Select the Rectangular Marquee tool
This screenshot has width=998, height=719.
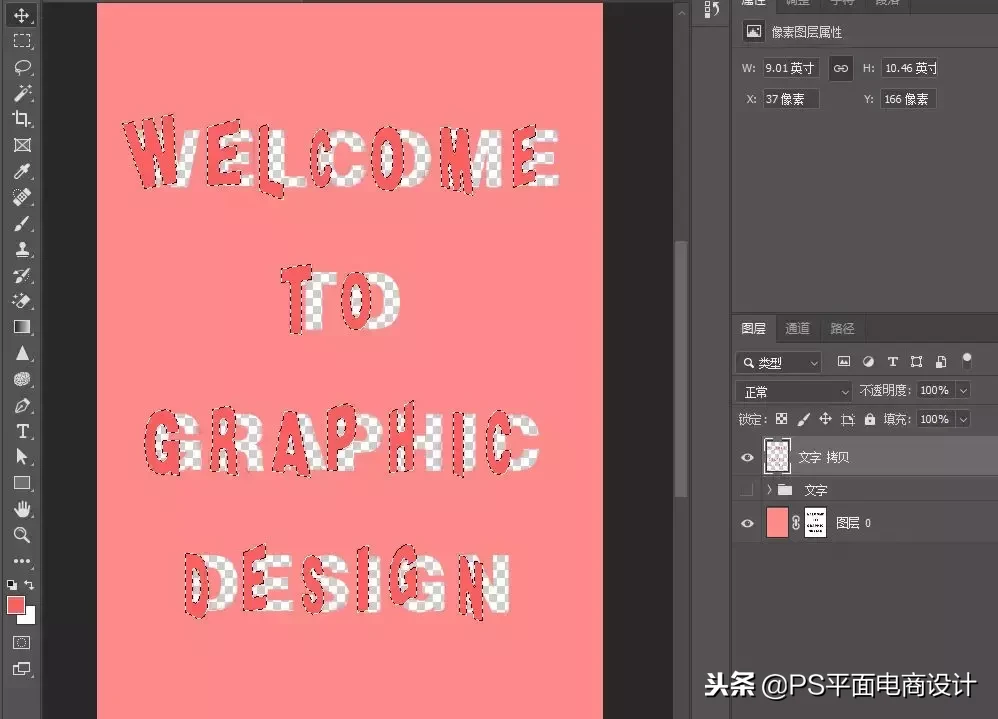[x=22, y=41]
